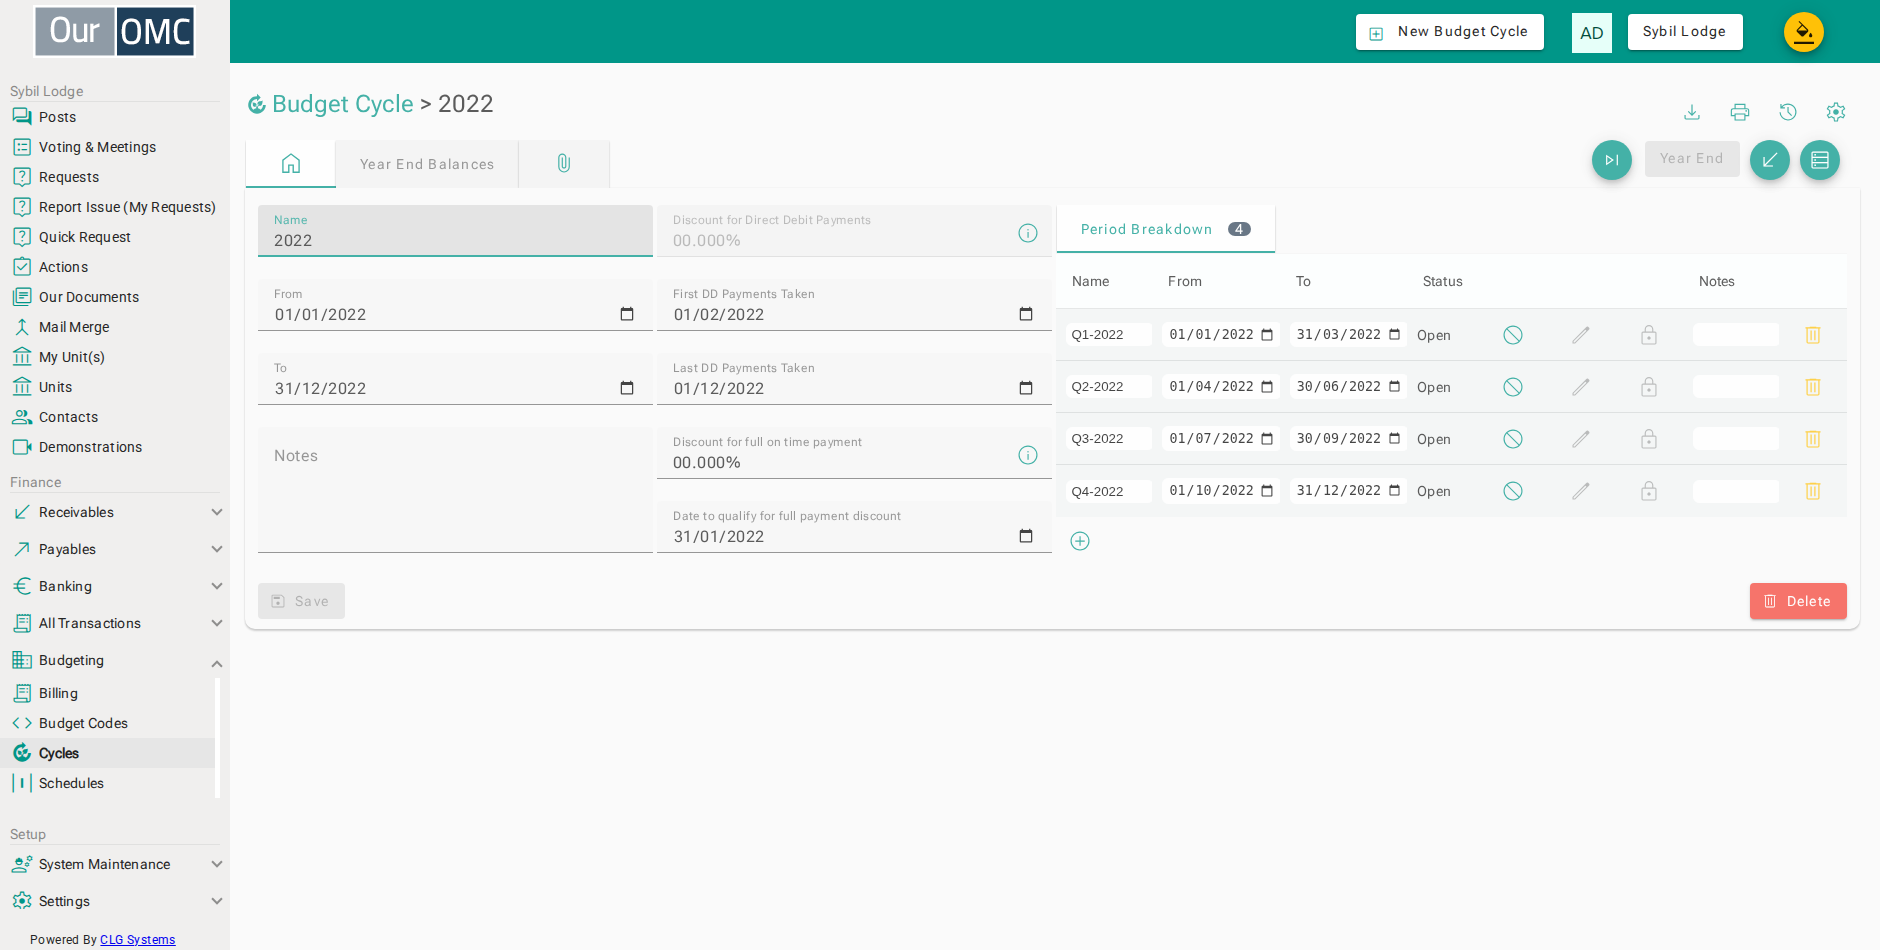
Task: Click the Save button
Action: coord(301,601)
